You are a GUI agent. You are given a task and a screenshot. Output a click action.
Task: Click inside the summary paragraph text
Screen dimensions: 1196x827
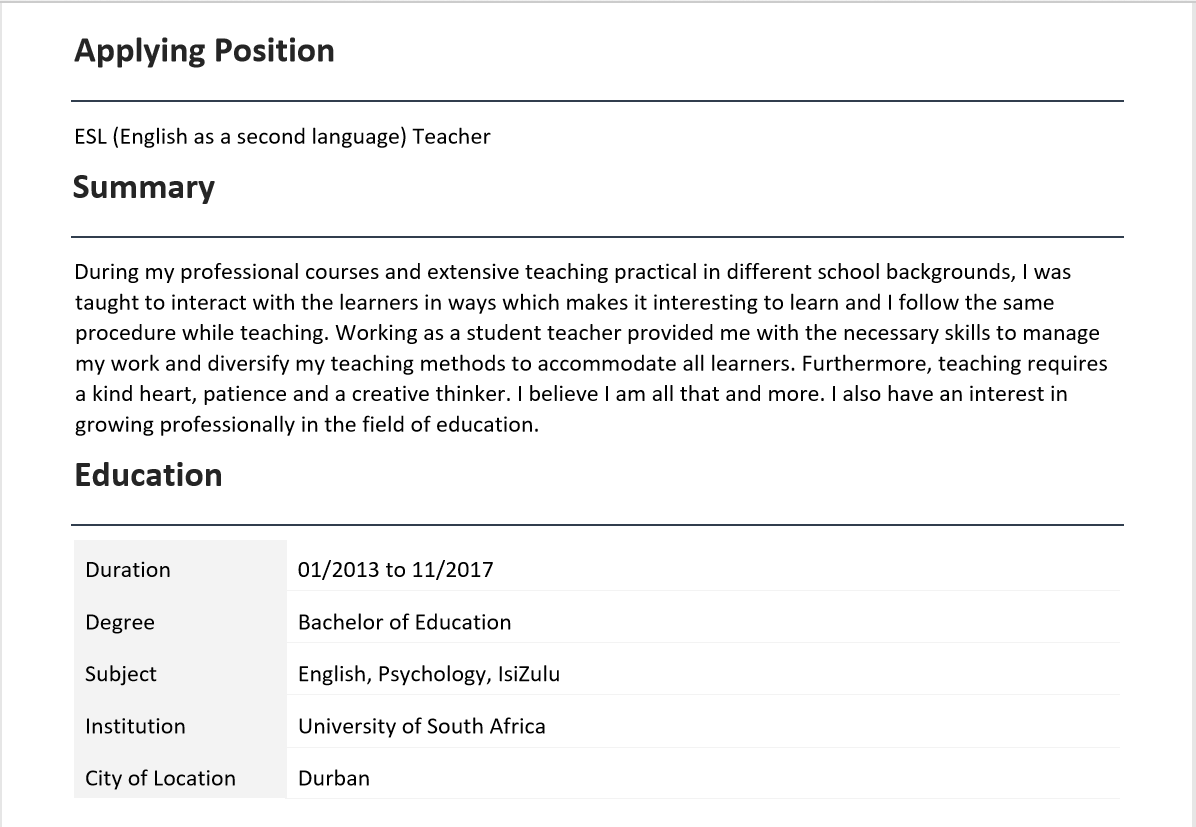click(x=590, y=348)
